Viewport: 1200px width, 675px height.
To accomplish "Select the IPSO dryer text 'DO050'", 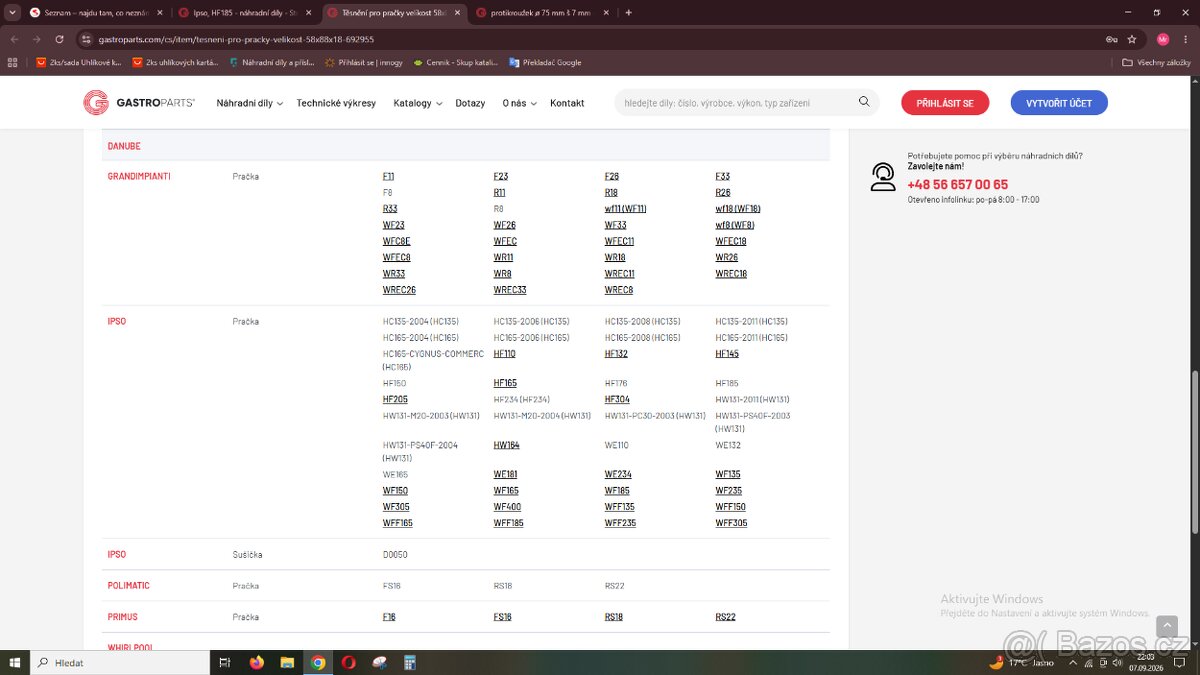I will click(395, 555).
